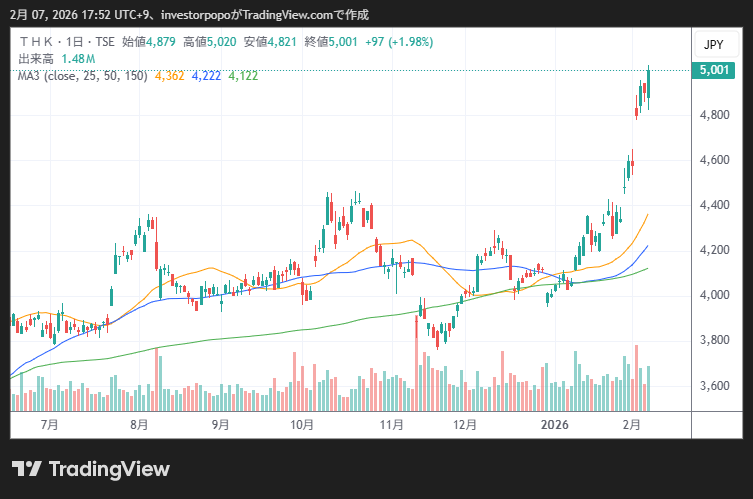Viewport: 753px width, 499px height.
Task: Click the TradingView wordmark text
Action: click(x=109, y=469)
